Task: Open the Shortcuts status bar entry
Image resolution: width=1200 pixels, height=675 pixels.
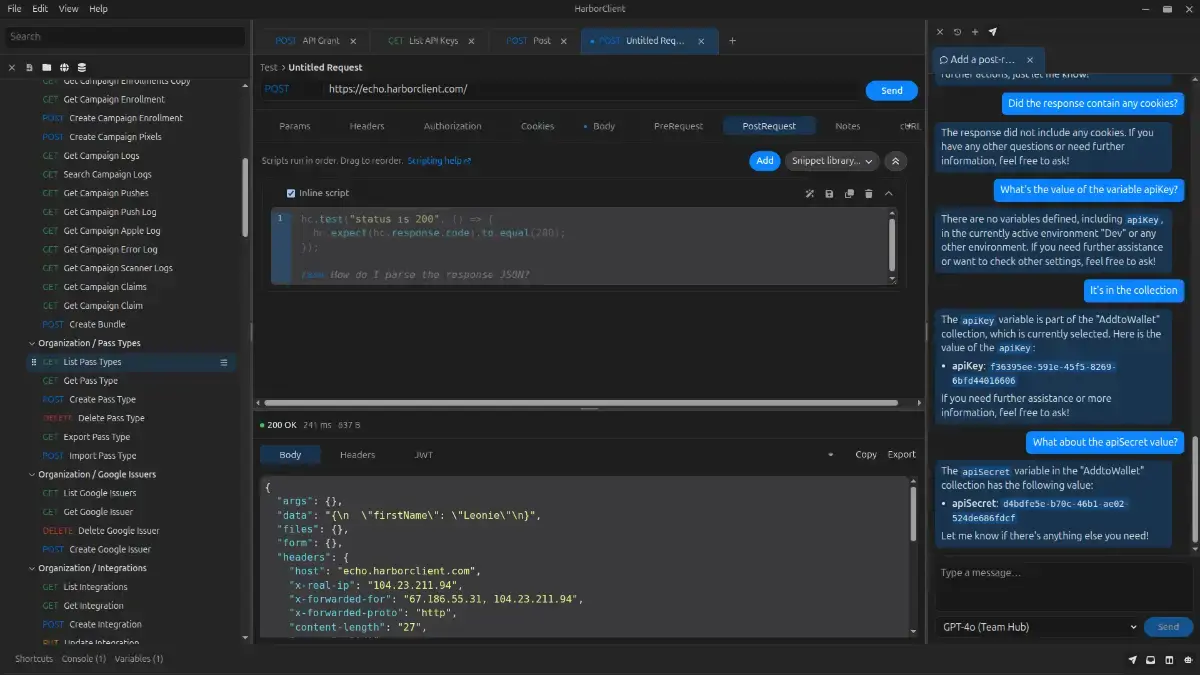Action: coord(34,659)
